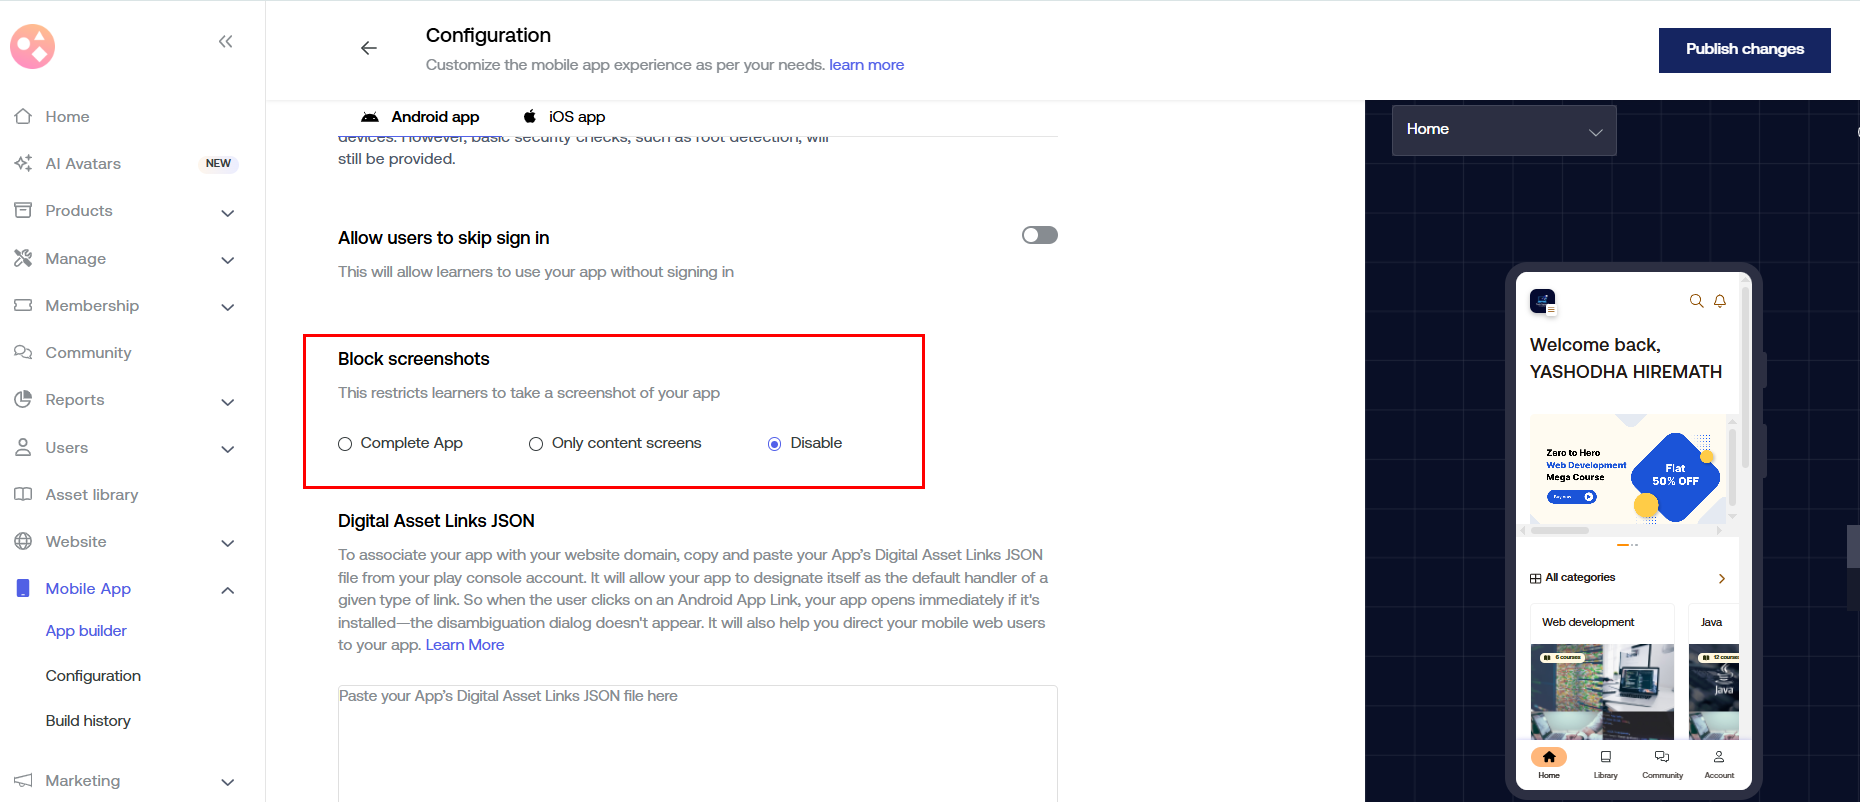Expand the Products sidebar menu
The image size is (1860, 802).
(227, 212)
